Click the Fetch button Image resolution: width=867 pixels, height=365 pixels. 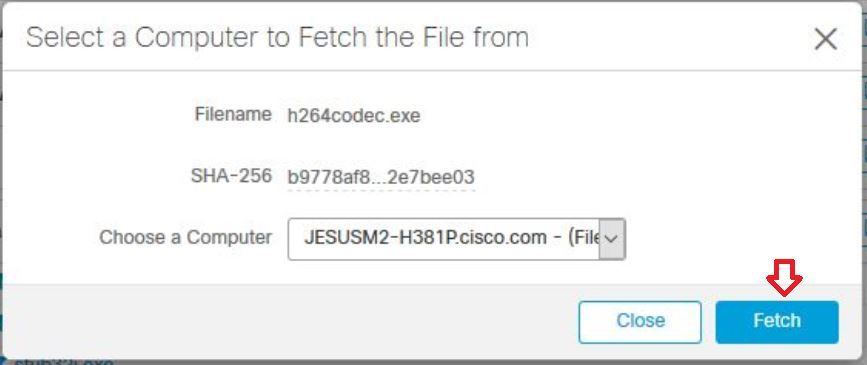777,321
